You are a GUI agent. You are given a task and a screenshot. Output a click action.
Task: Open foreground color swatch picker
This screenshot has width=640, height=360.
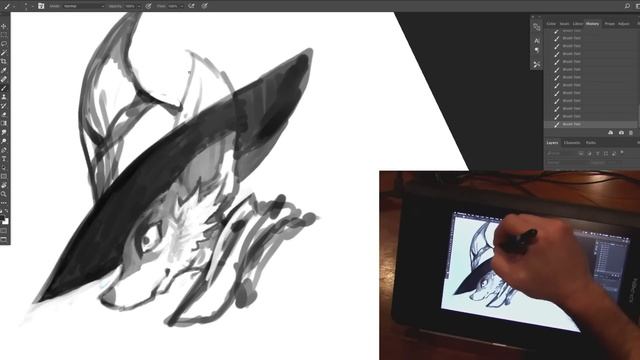click(2, 218)
